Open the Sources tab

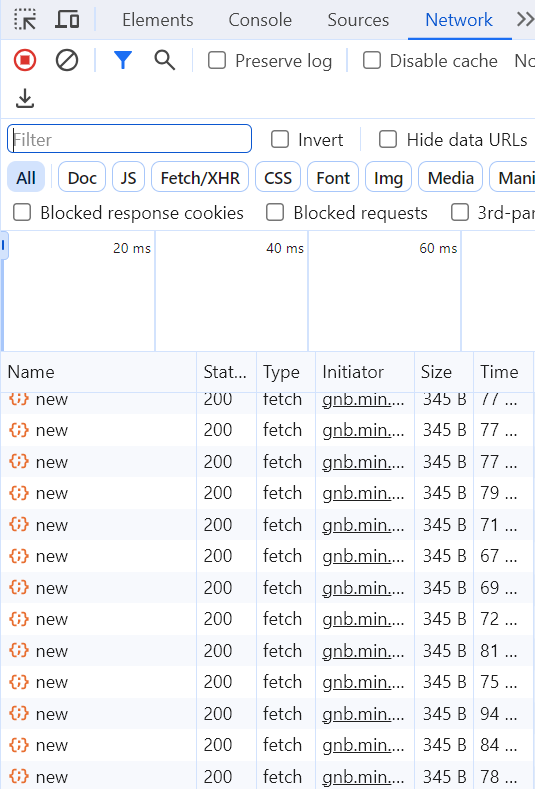point(358,20)
